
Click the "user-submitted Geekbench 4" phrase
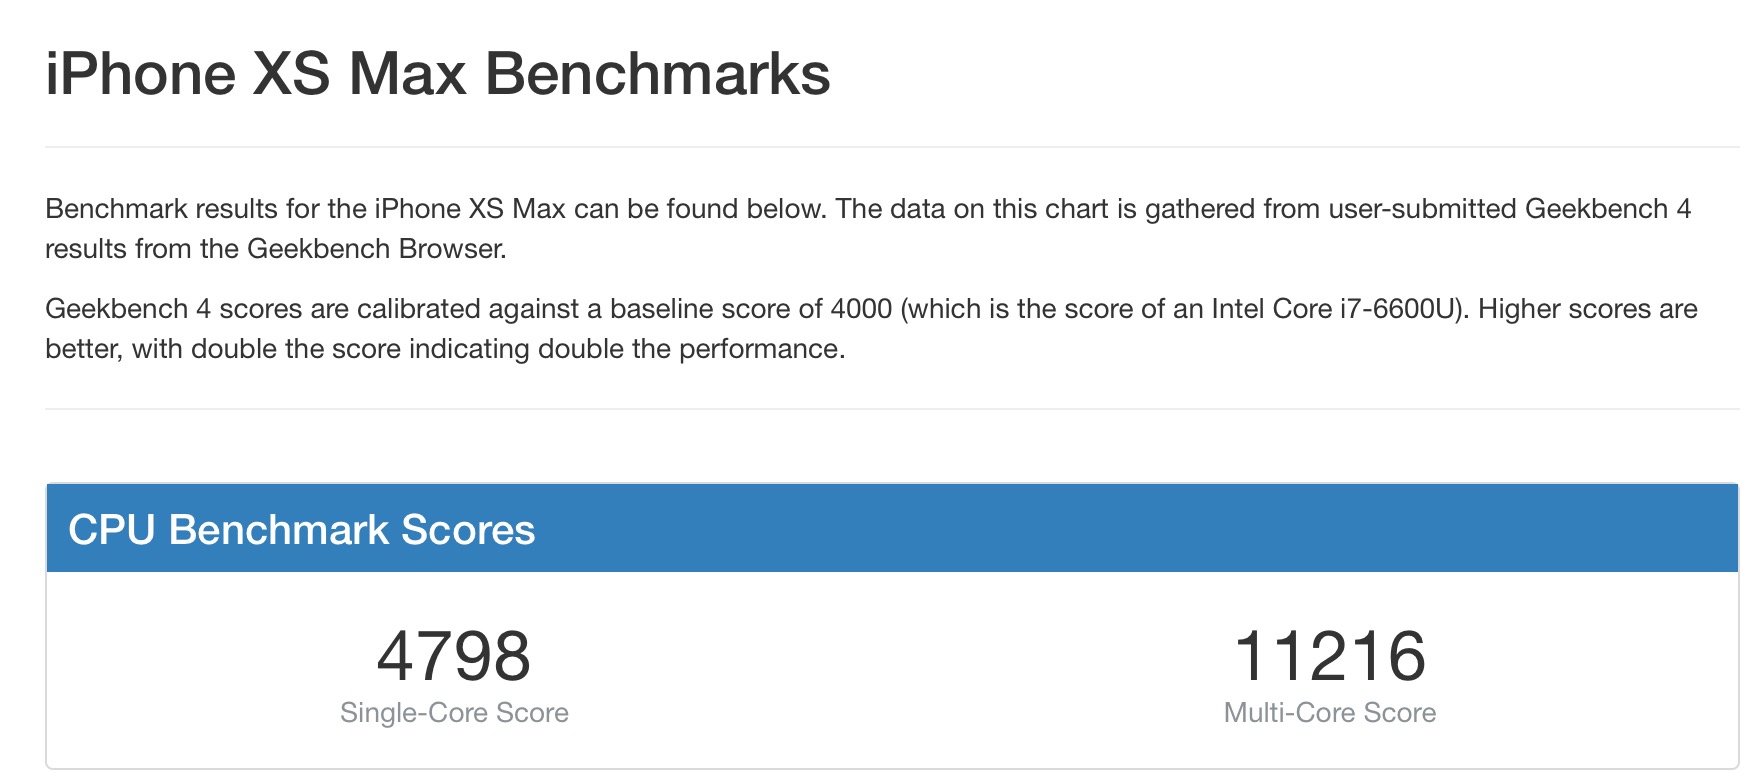coord(1509,209)
